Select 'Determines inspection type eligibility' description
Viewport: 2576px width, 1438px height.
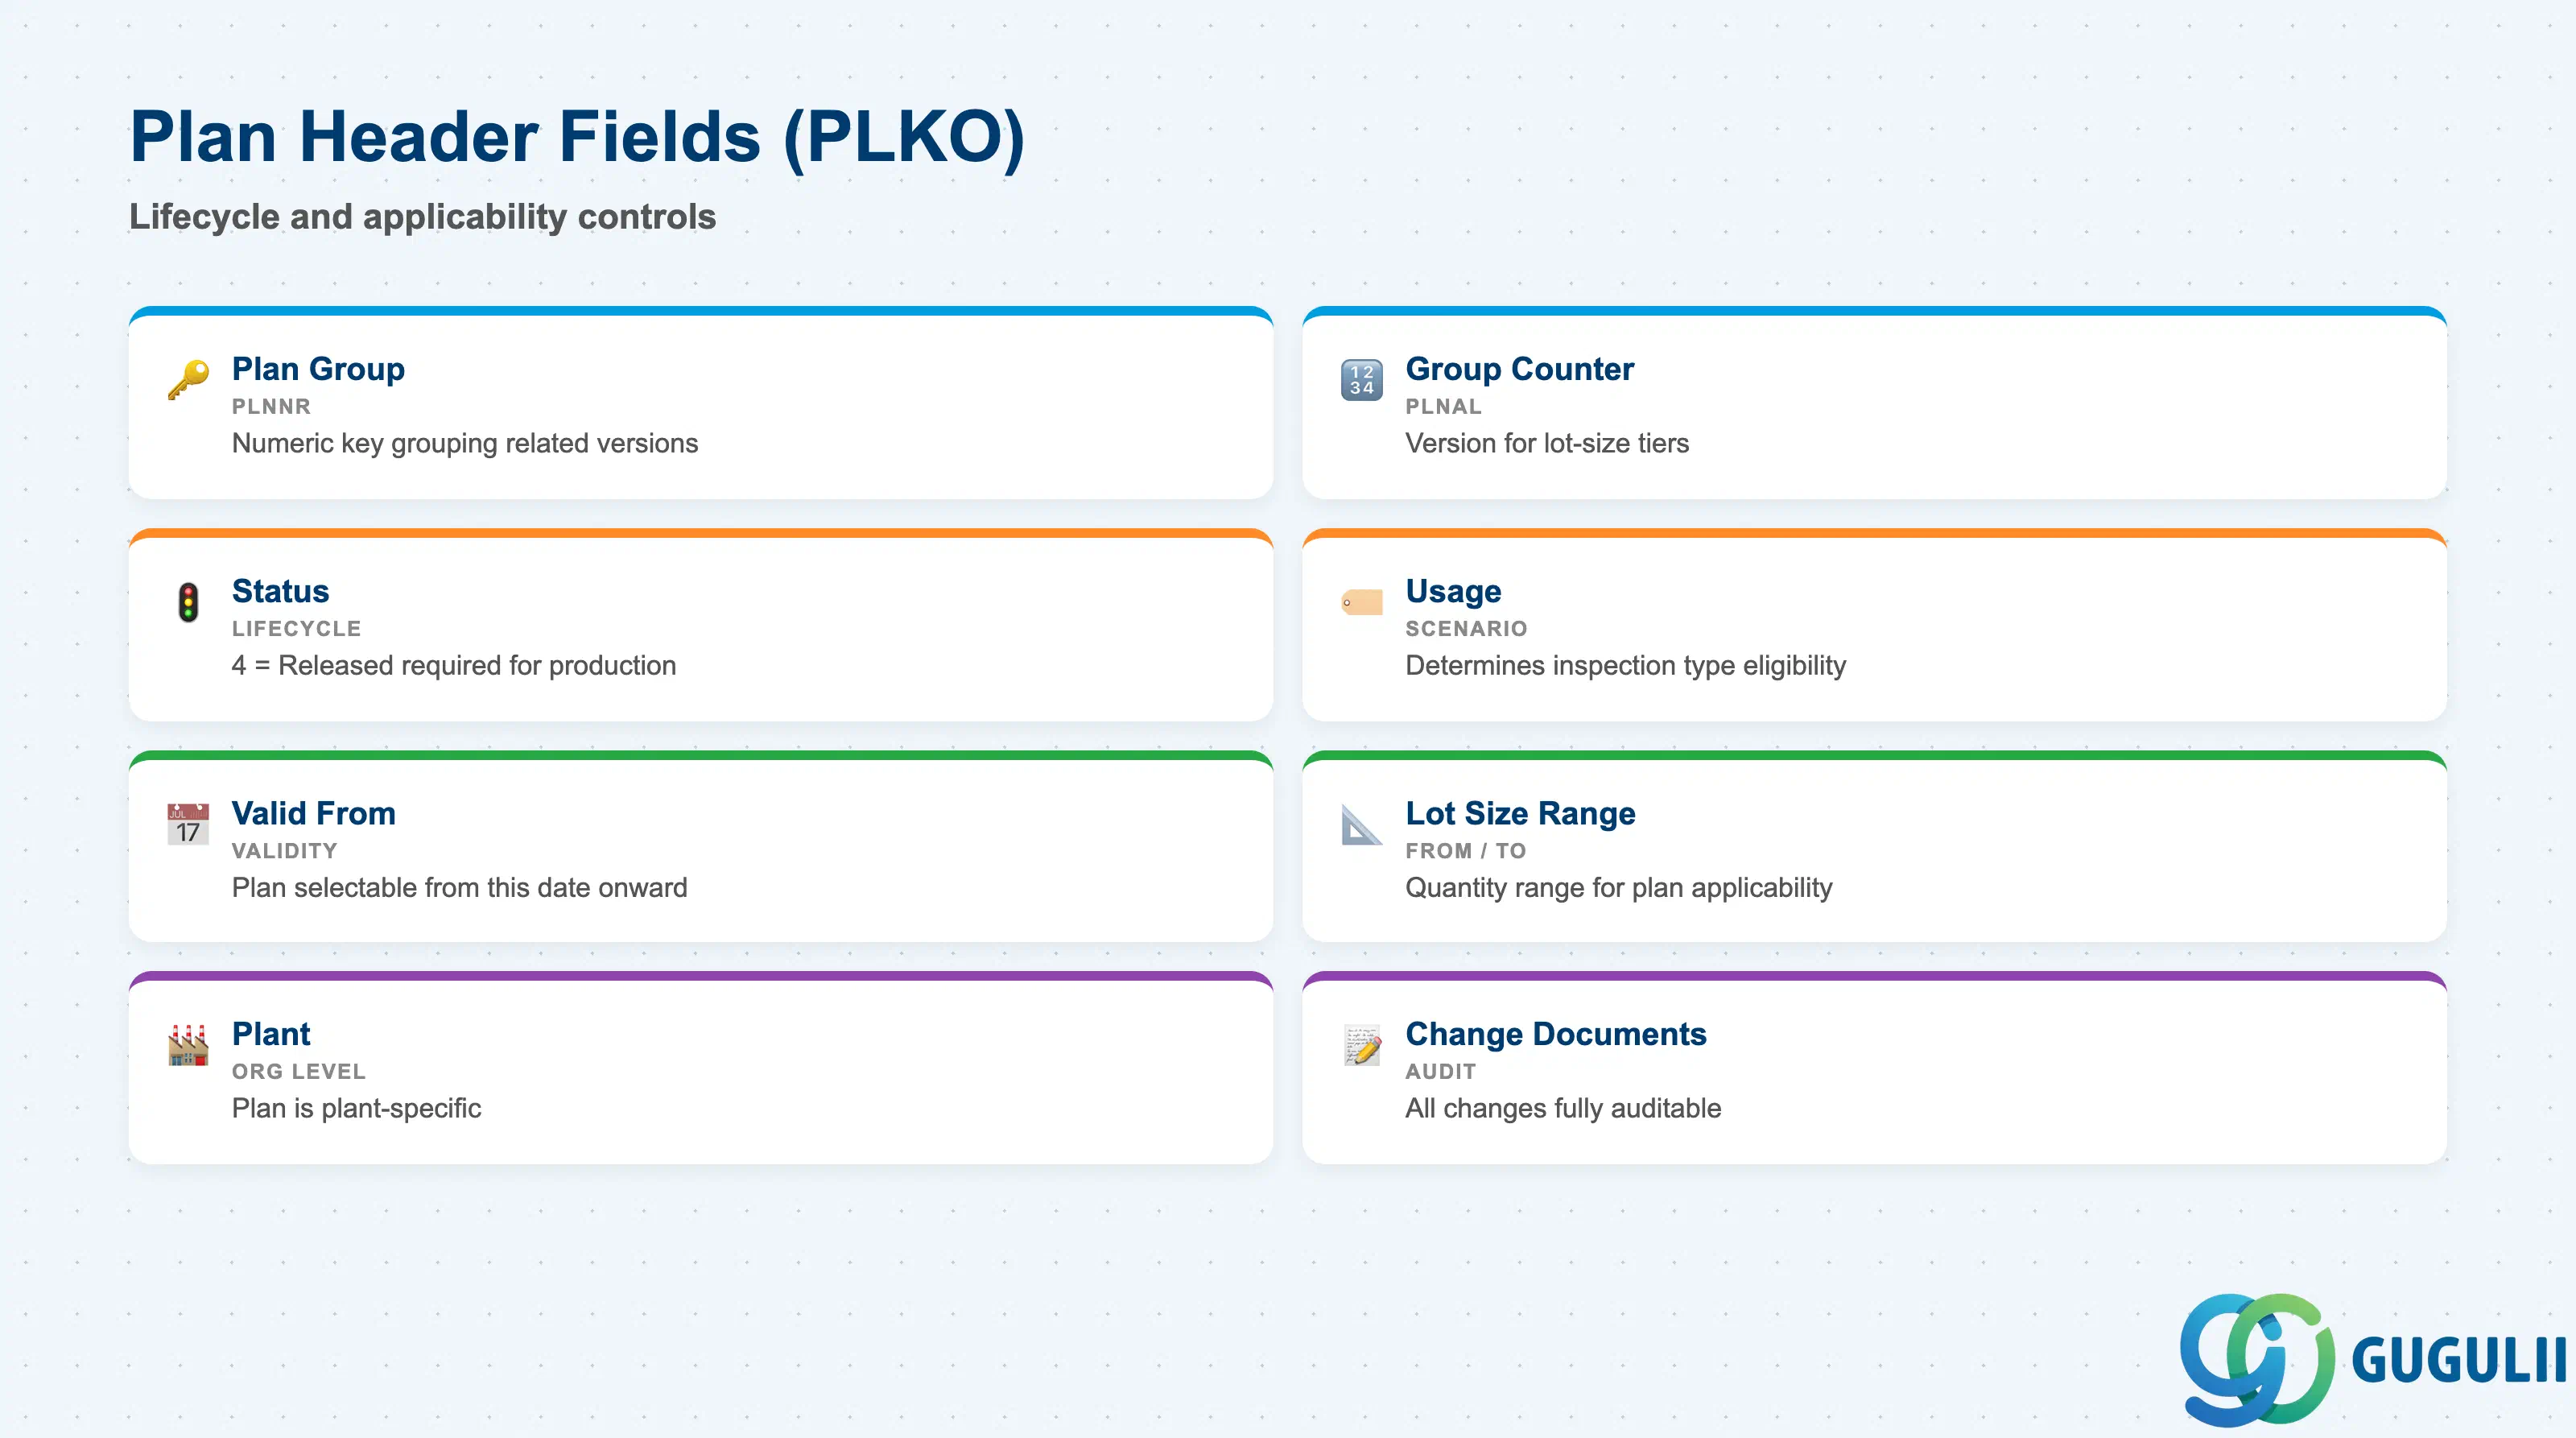pyautogui.click(x=1625, y=665)
